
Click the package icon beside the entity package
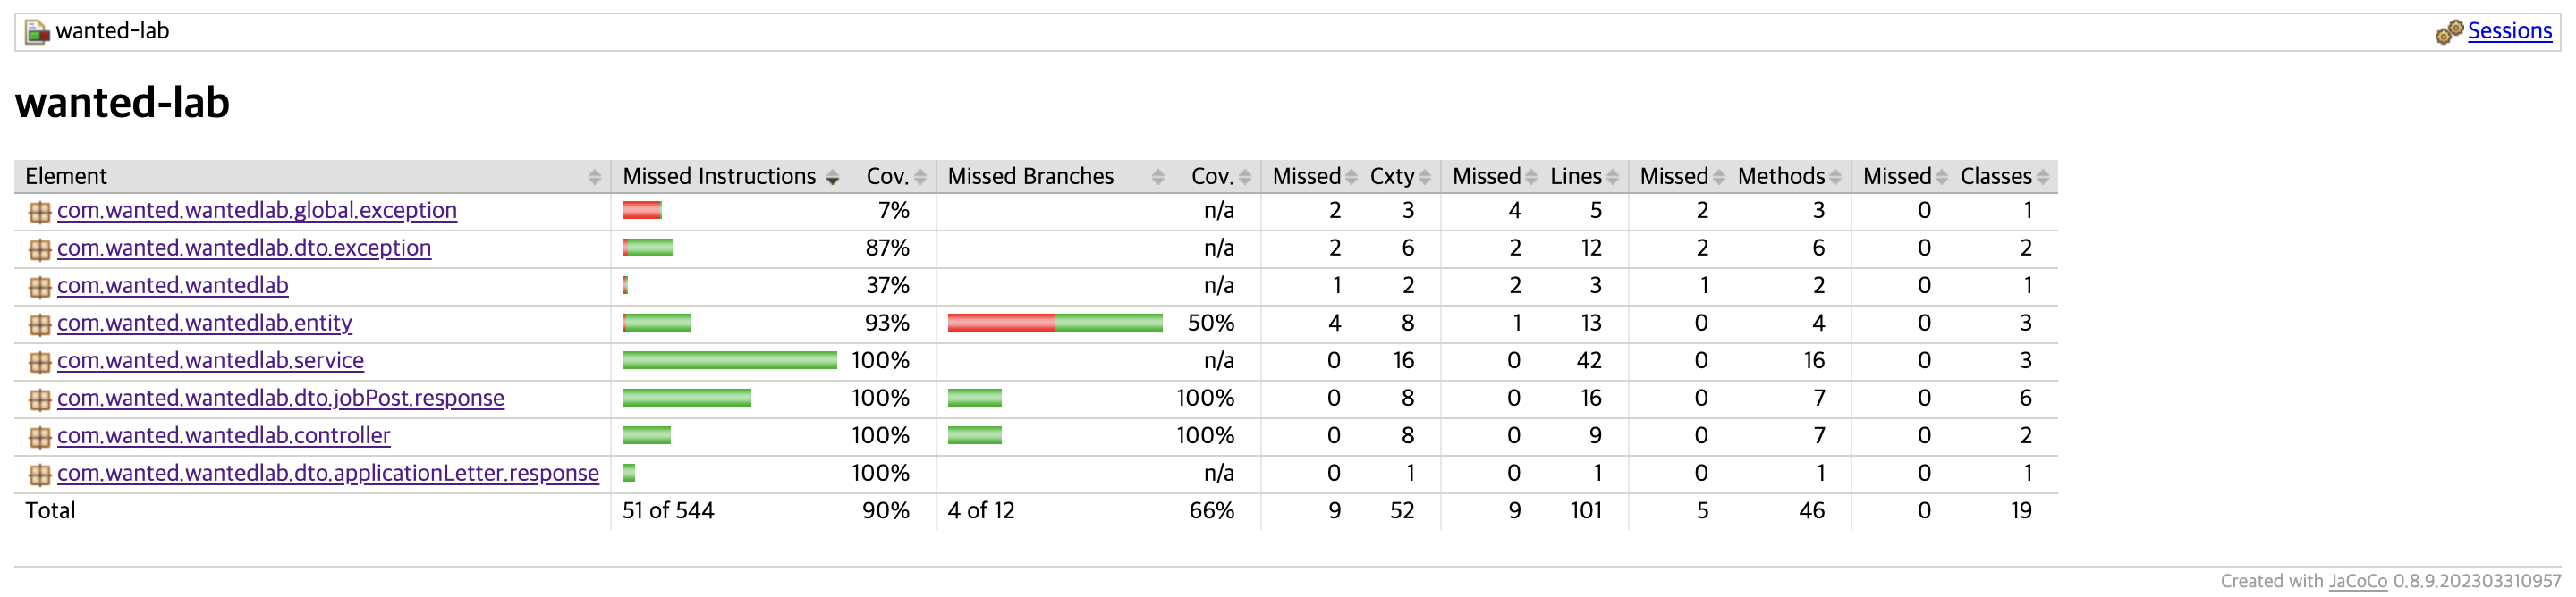40,323
